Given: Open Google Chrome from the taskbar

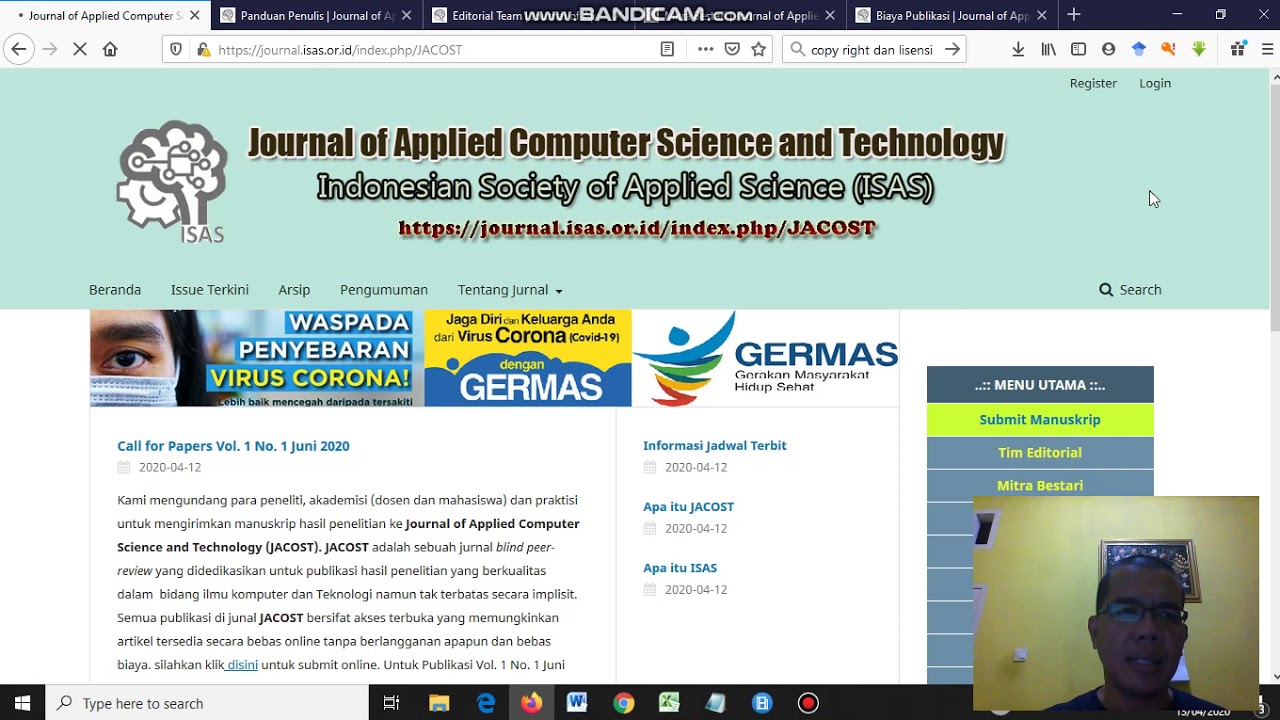Looking at the screenshot, I should click(623, 703).
